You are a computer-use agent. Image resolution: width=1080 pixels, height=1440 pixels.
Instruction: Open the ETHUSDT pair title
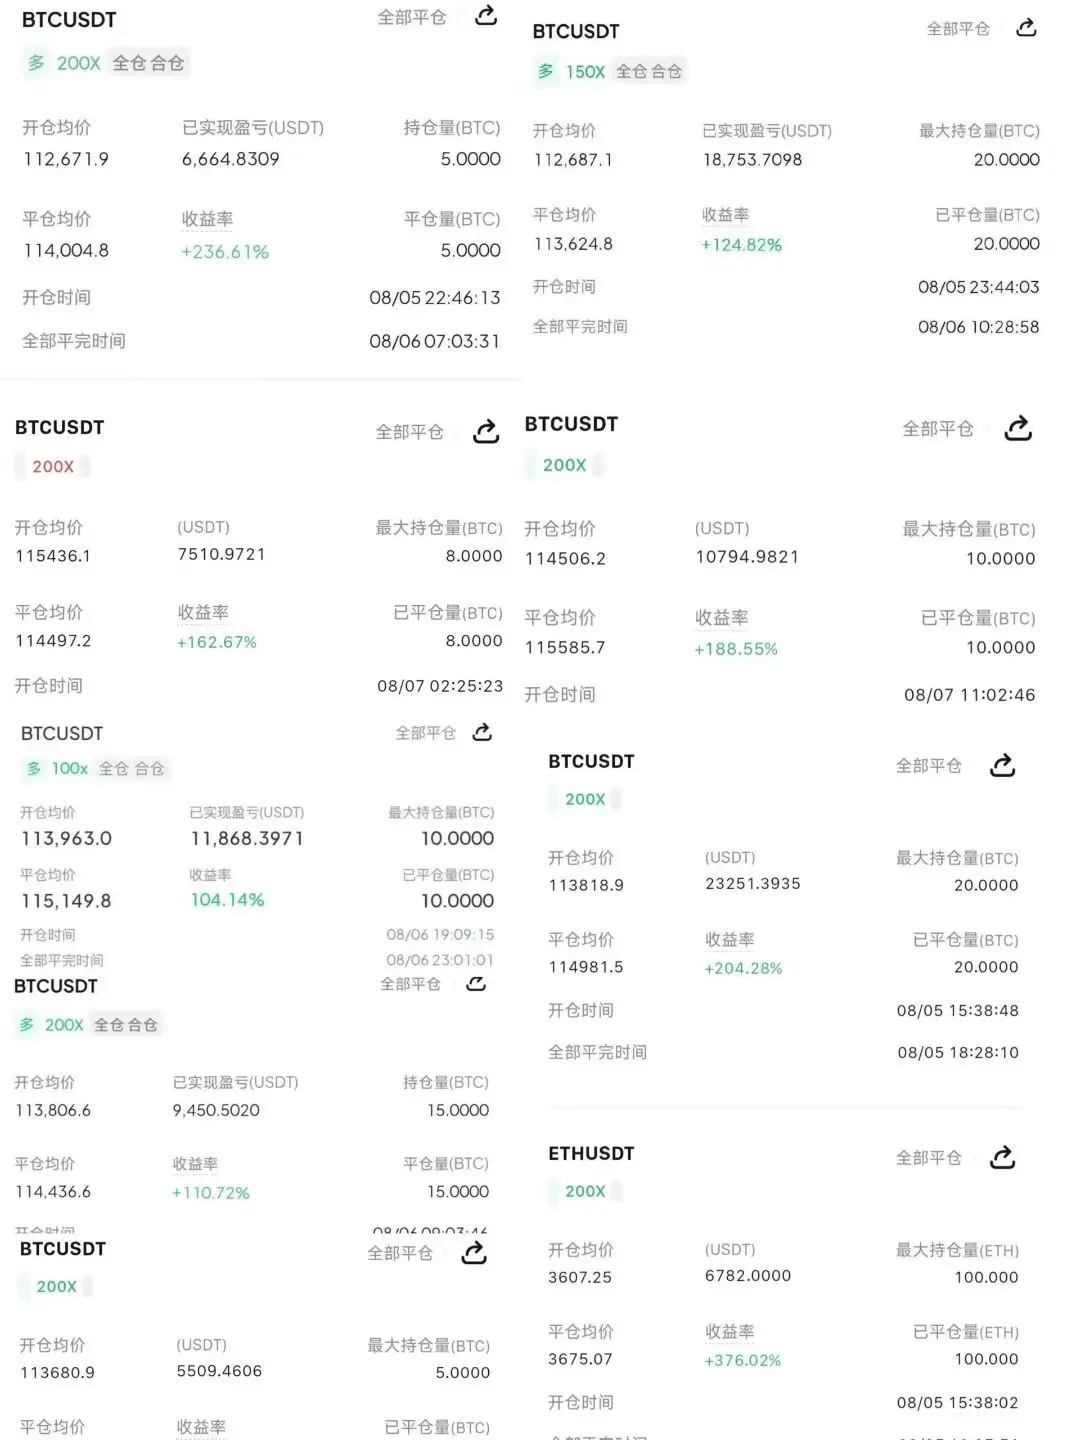[591, 1154]
